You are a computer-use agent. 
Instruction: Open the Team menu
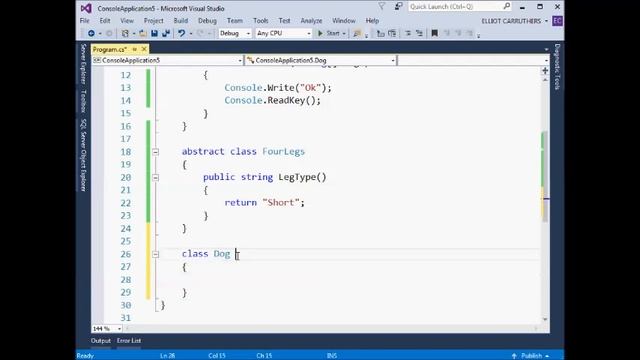pos(235,21)
